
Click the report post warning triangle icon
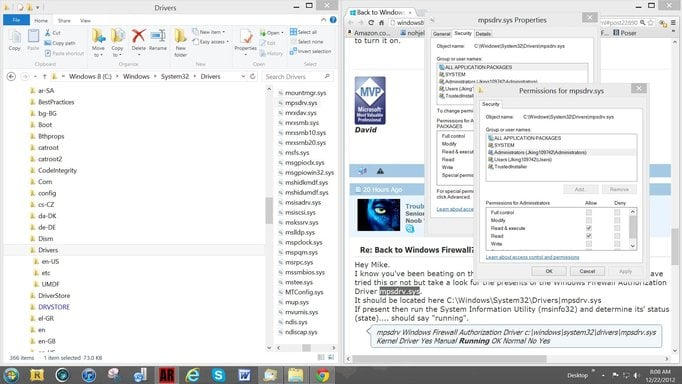(x=380, y=171)
